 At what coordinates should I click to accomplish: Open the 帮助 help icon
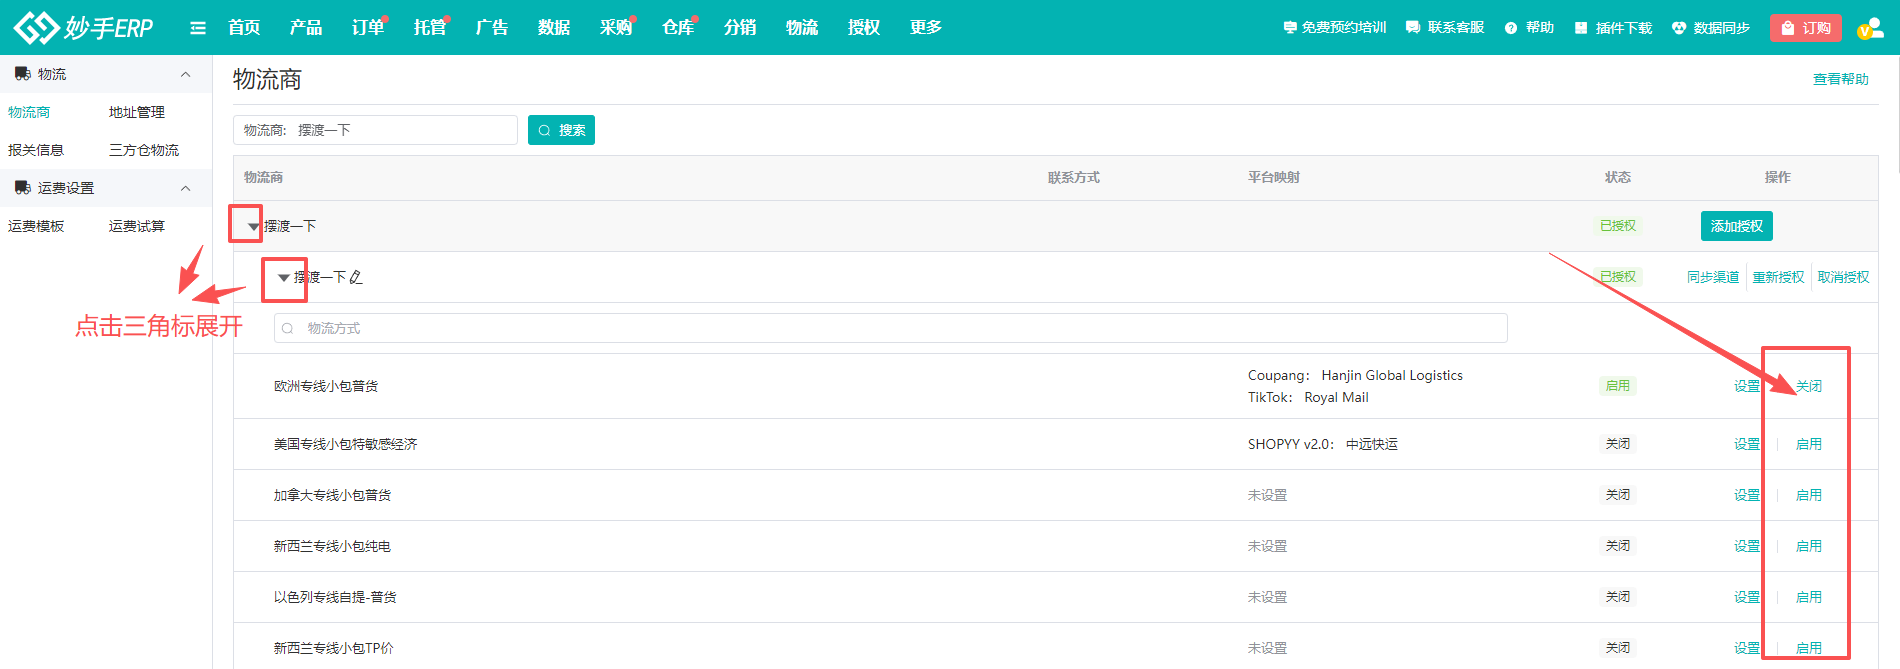pos(1511,28)
